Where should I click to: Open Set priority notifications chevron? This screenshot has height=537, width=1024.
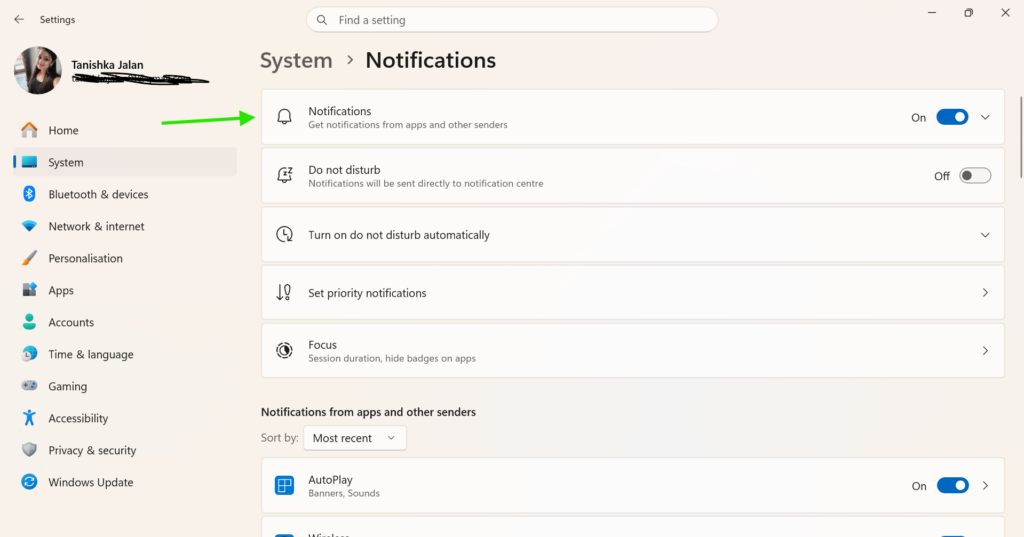click(985, 293)
